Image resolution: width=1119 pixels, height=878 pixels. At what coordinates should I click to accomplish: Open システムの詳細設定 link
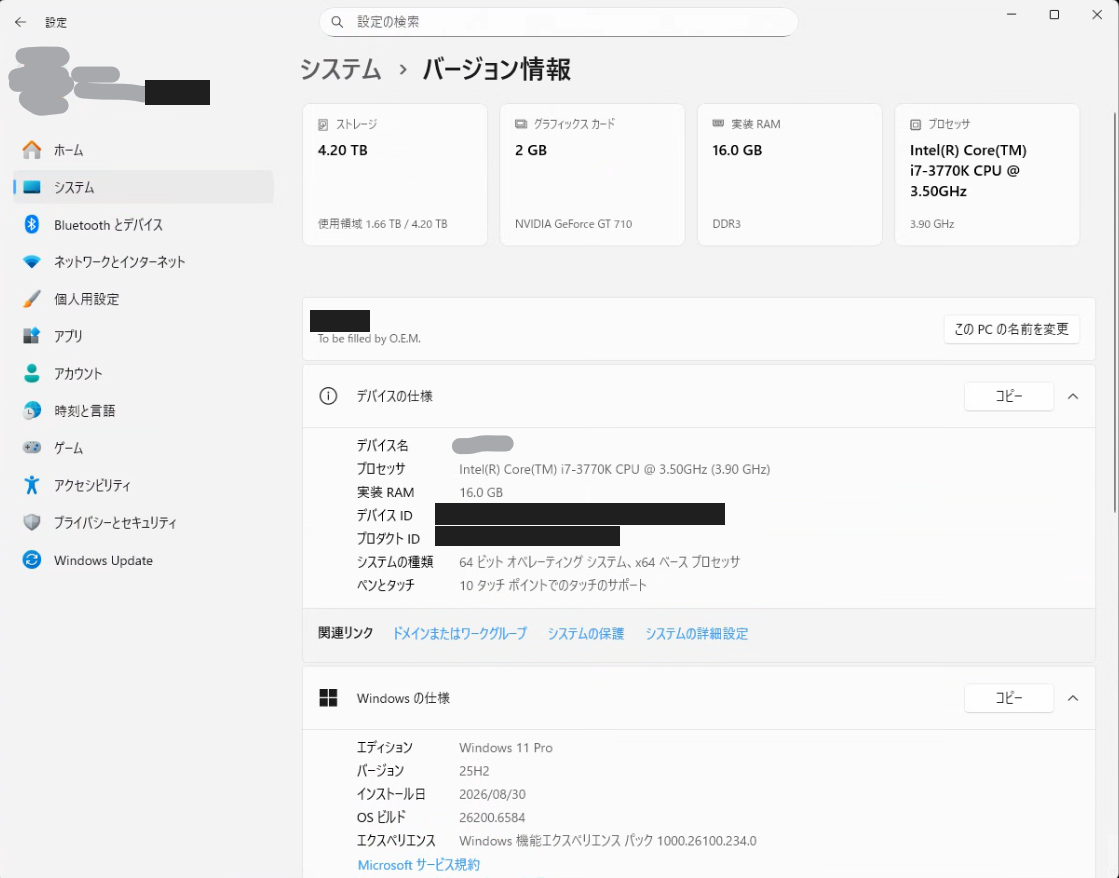697,633
